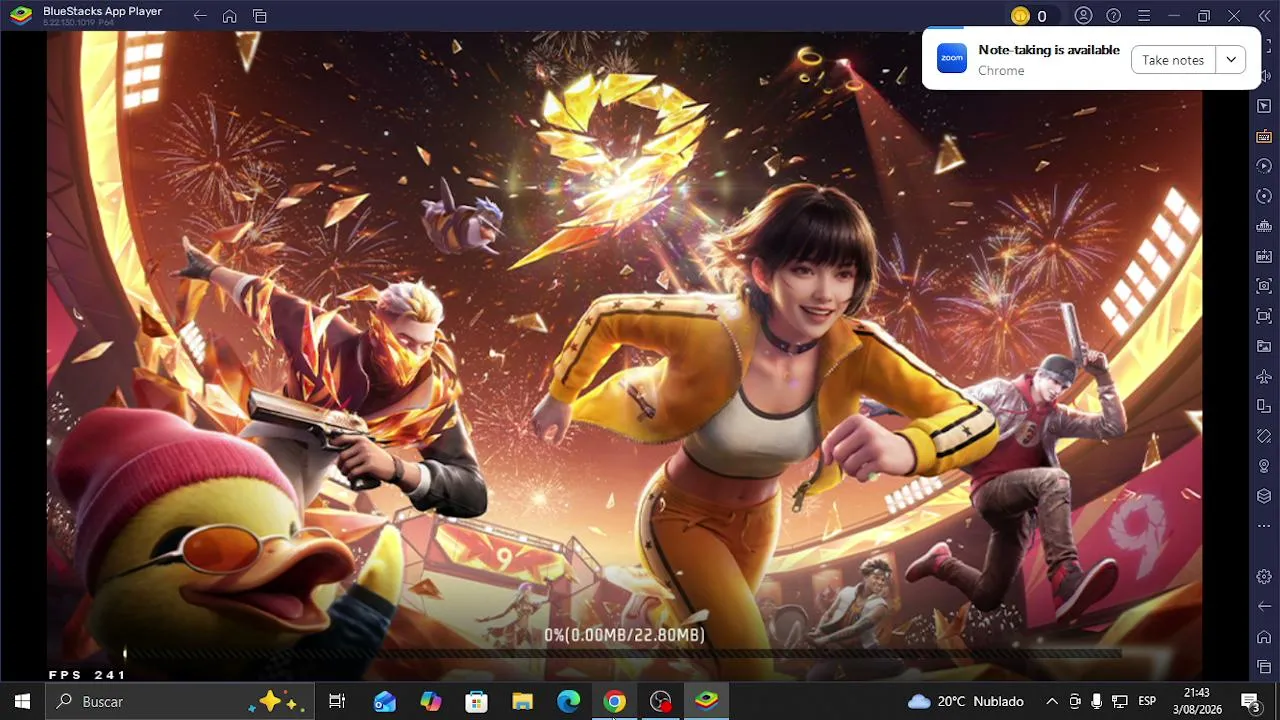Toggle airplane mode icon in sidebar
This screenshot has width=1280, height=720.
pyautogui.click(x=1264, y=376)
